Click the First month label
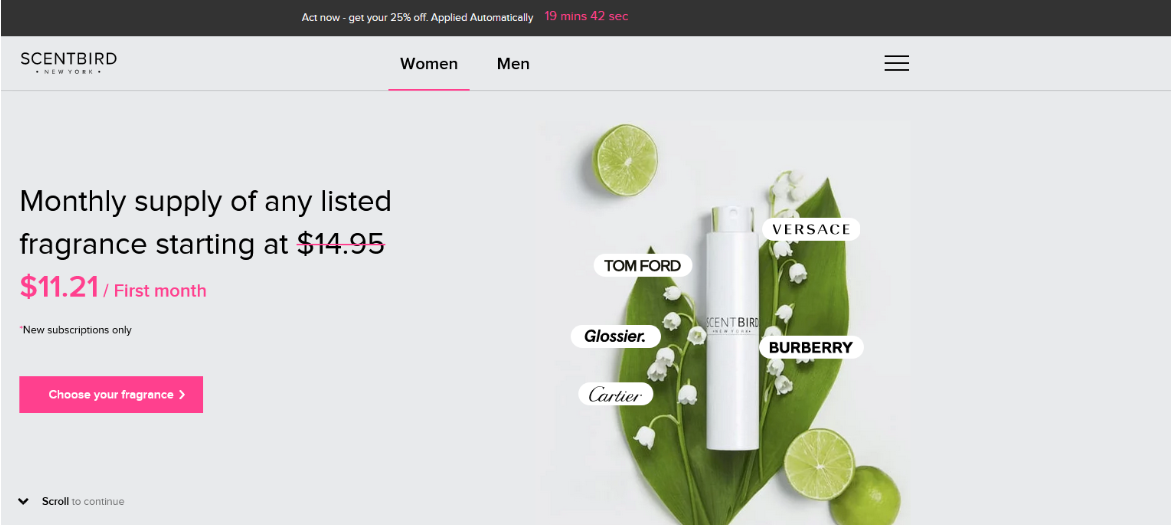 tap(160, 291)
